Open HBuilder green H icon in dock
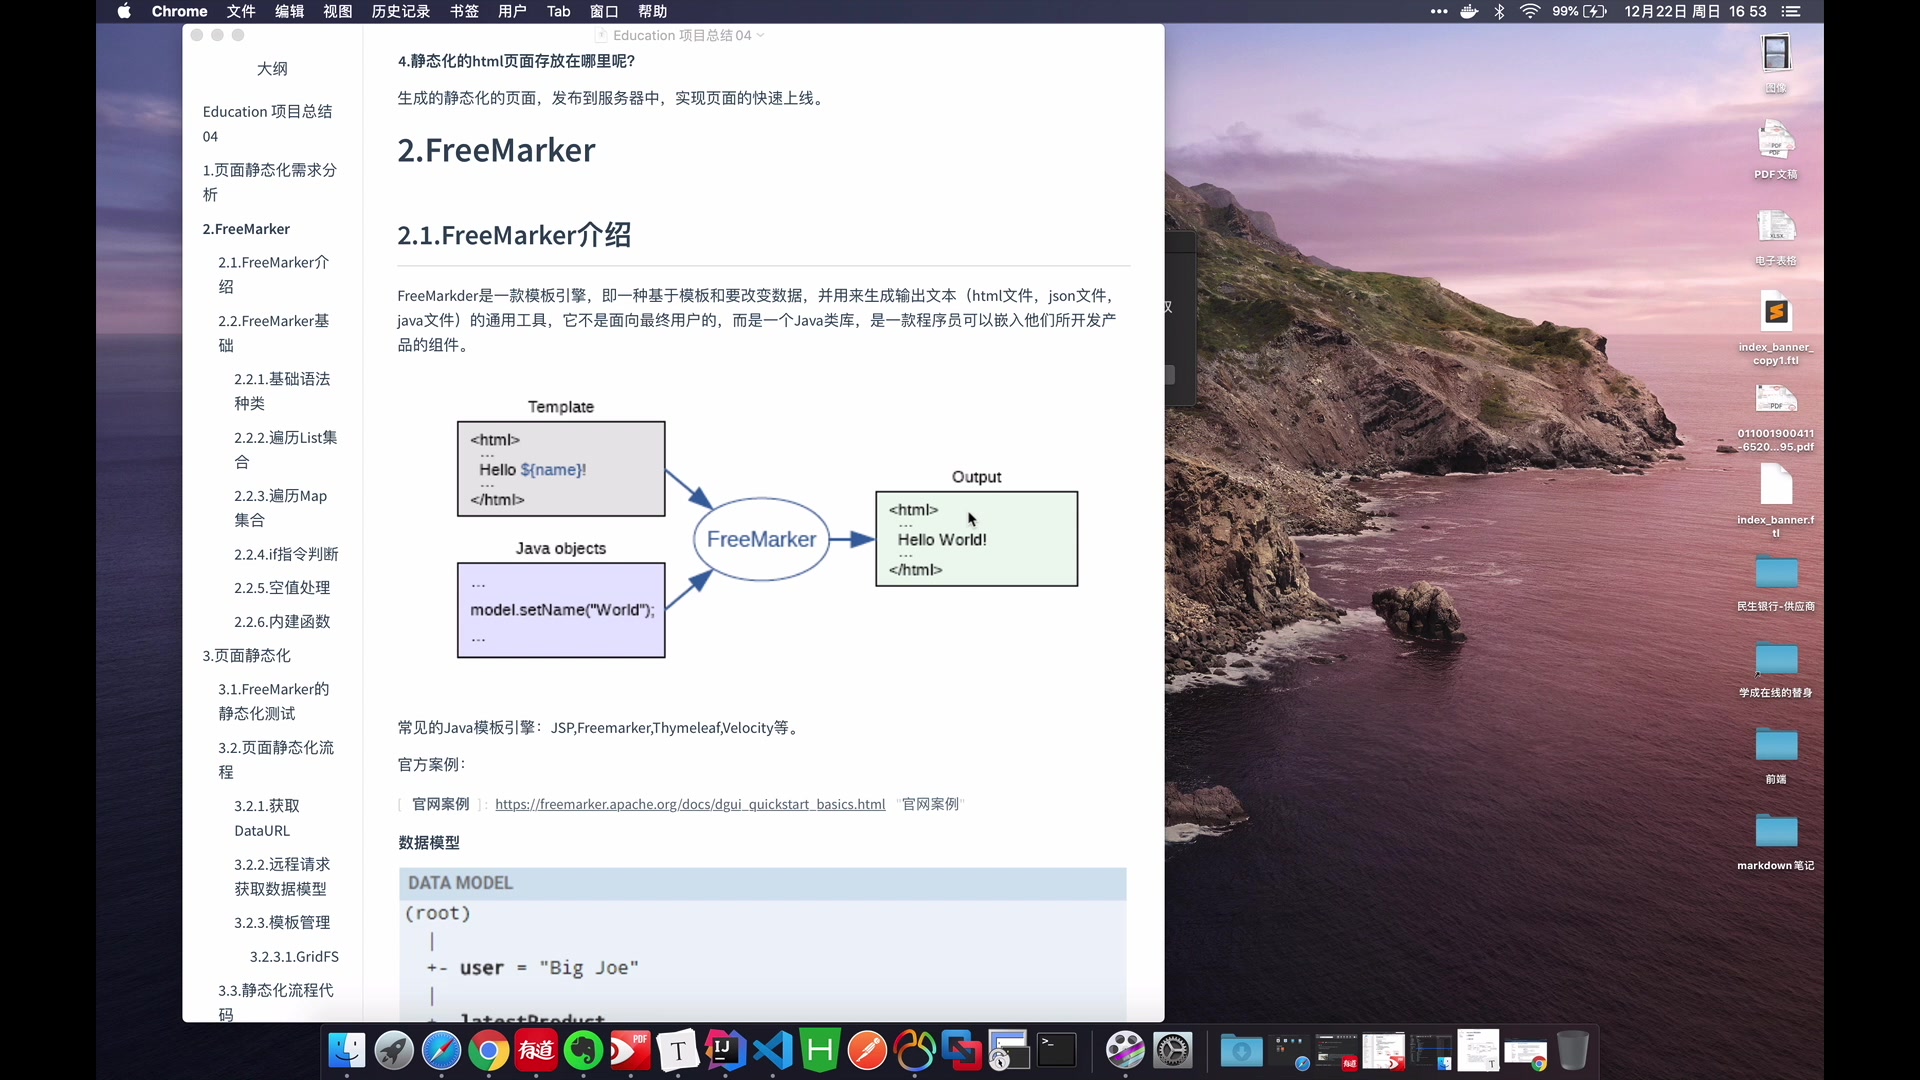The image size is (1920, 1080). click(820, 1051)
